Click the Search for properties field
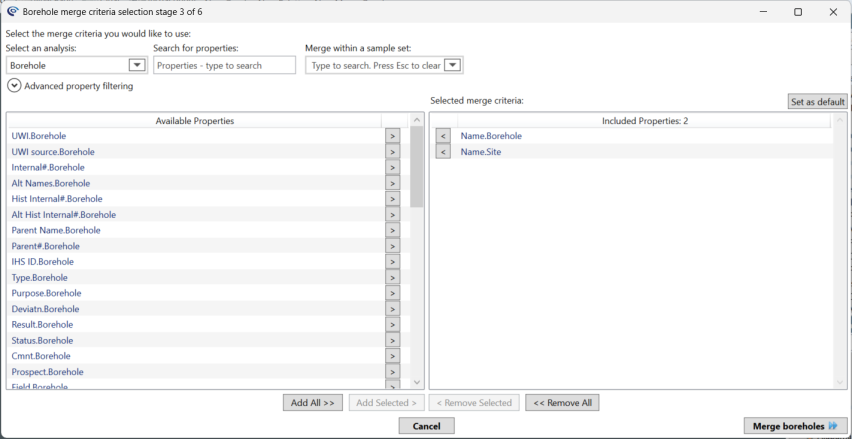This screenshot has height=439, width=852. click(x=224, y=65)
